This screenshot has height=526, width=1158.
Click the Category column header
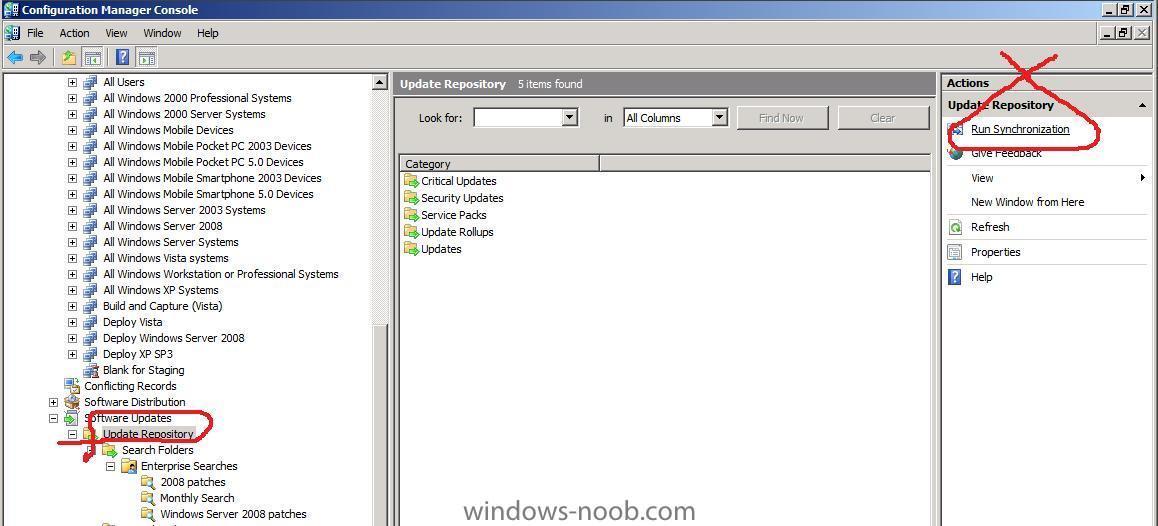[x=500, y=164]
